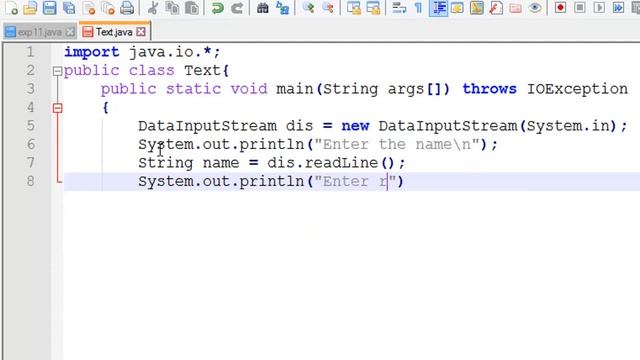Redo the edit with the grey Redo arrow
Image resolution: width=640 pixels, height=360 pixels.
237,8
